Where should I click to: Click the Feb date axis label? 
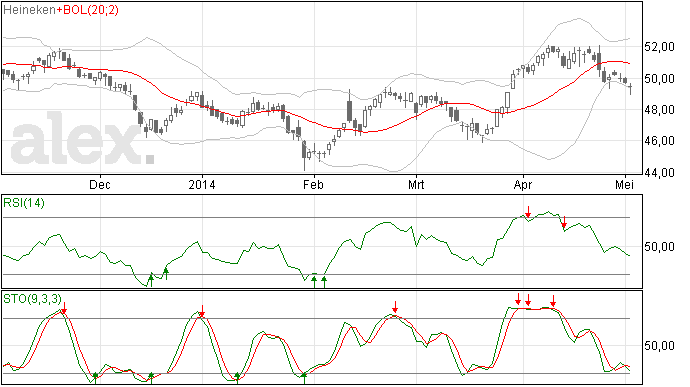[313, 184]
